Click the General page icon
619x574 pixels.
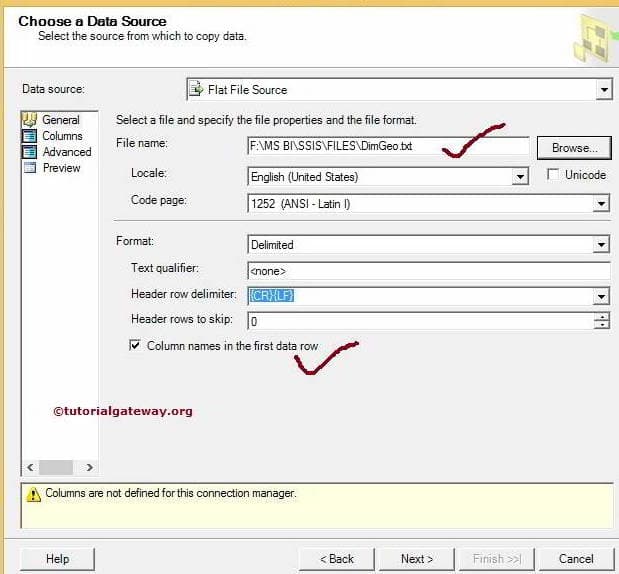pos(30,120)
